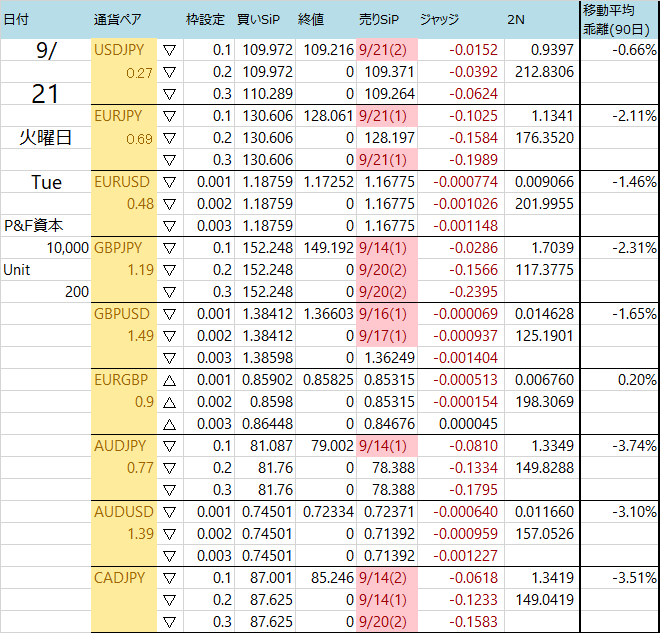Click the closing value 0.85825

point(328,380)
